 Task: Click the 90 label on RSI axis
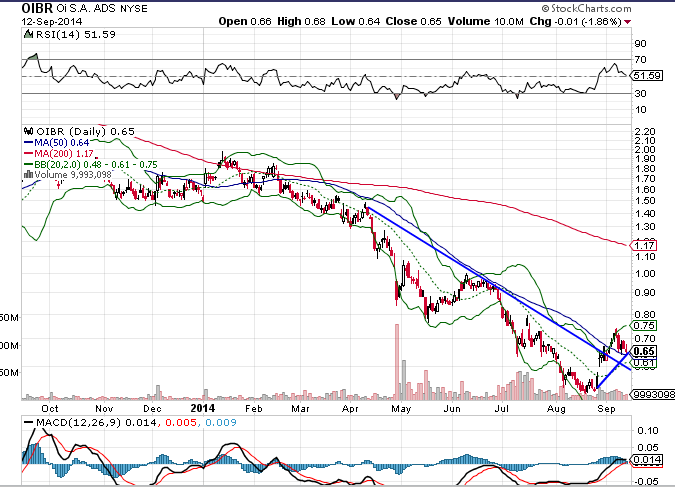pyautogui.click(x=641, y=43)
